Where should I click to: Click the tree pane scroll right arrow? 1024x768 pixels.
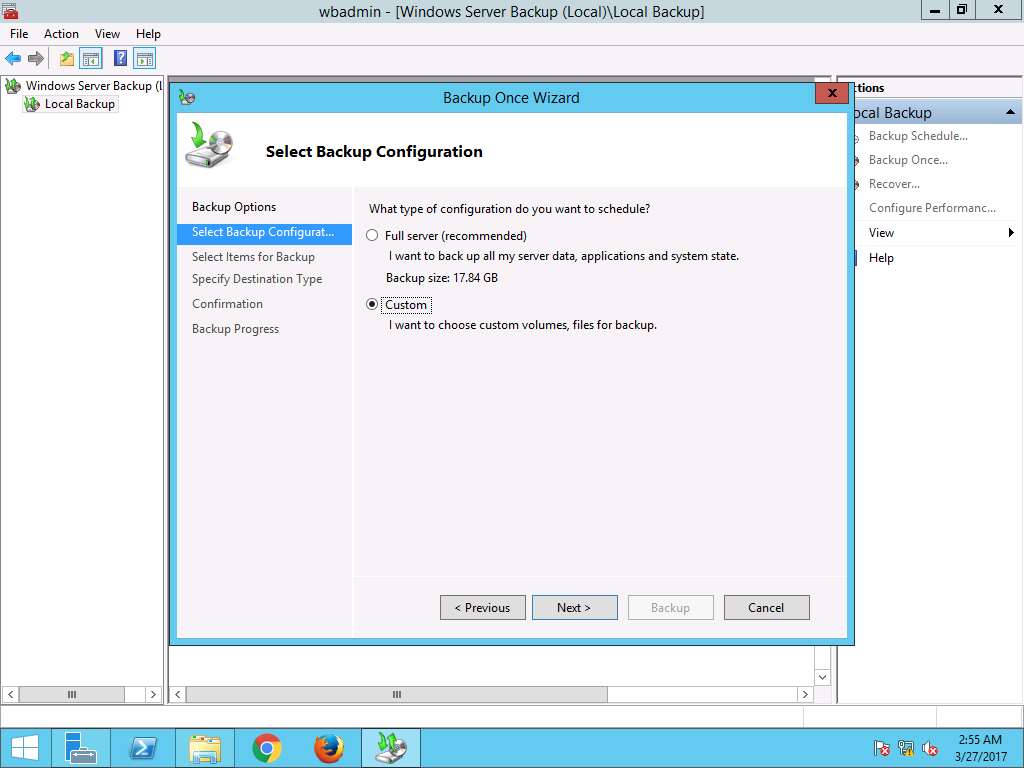(x=153, y=694)
